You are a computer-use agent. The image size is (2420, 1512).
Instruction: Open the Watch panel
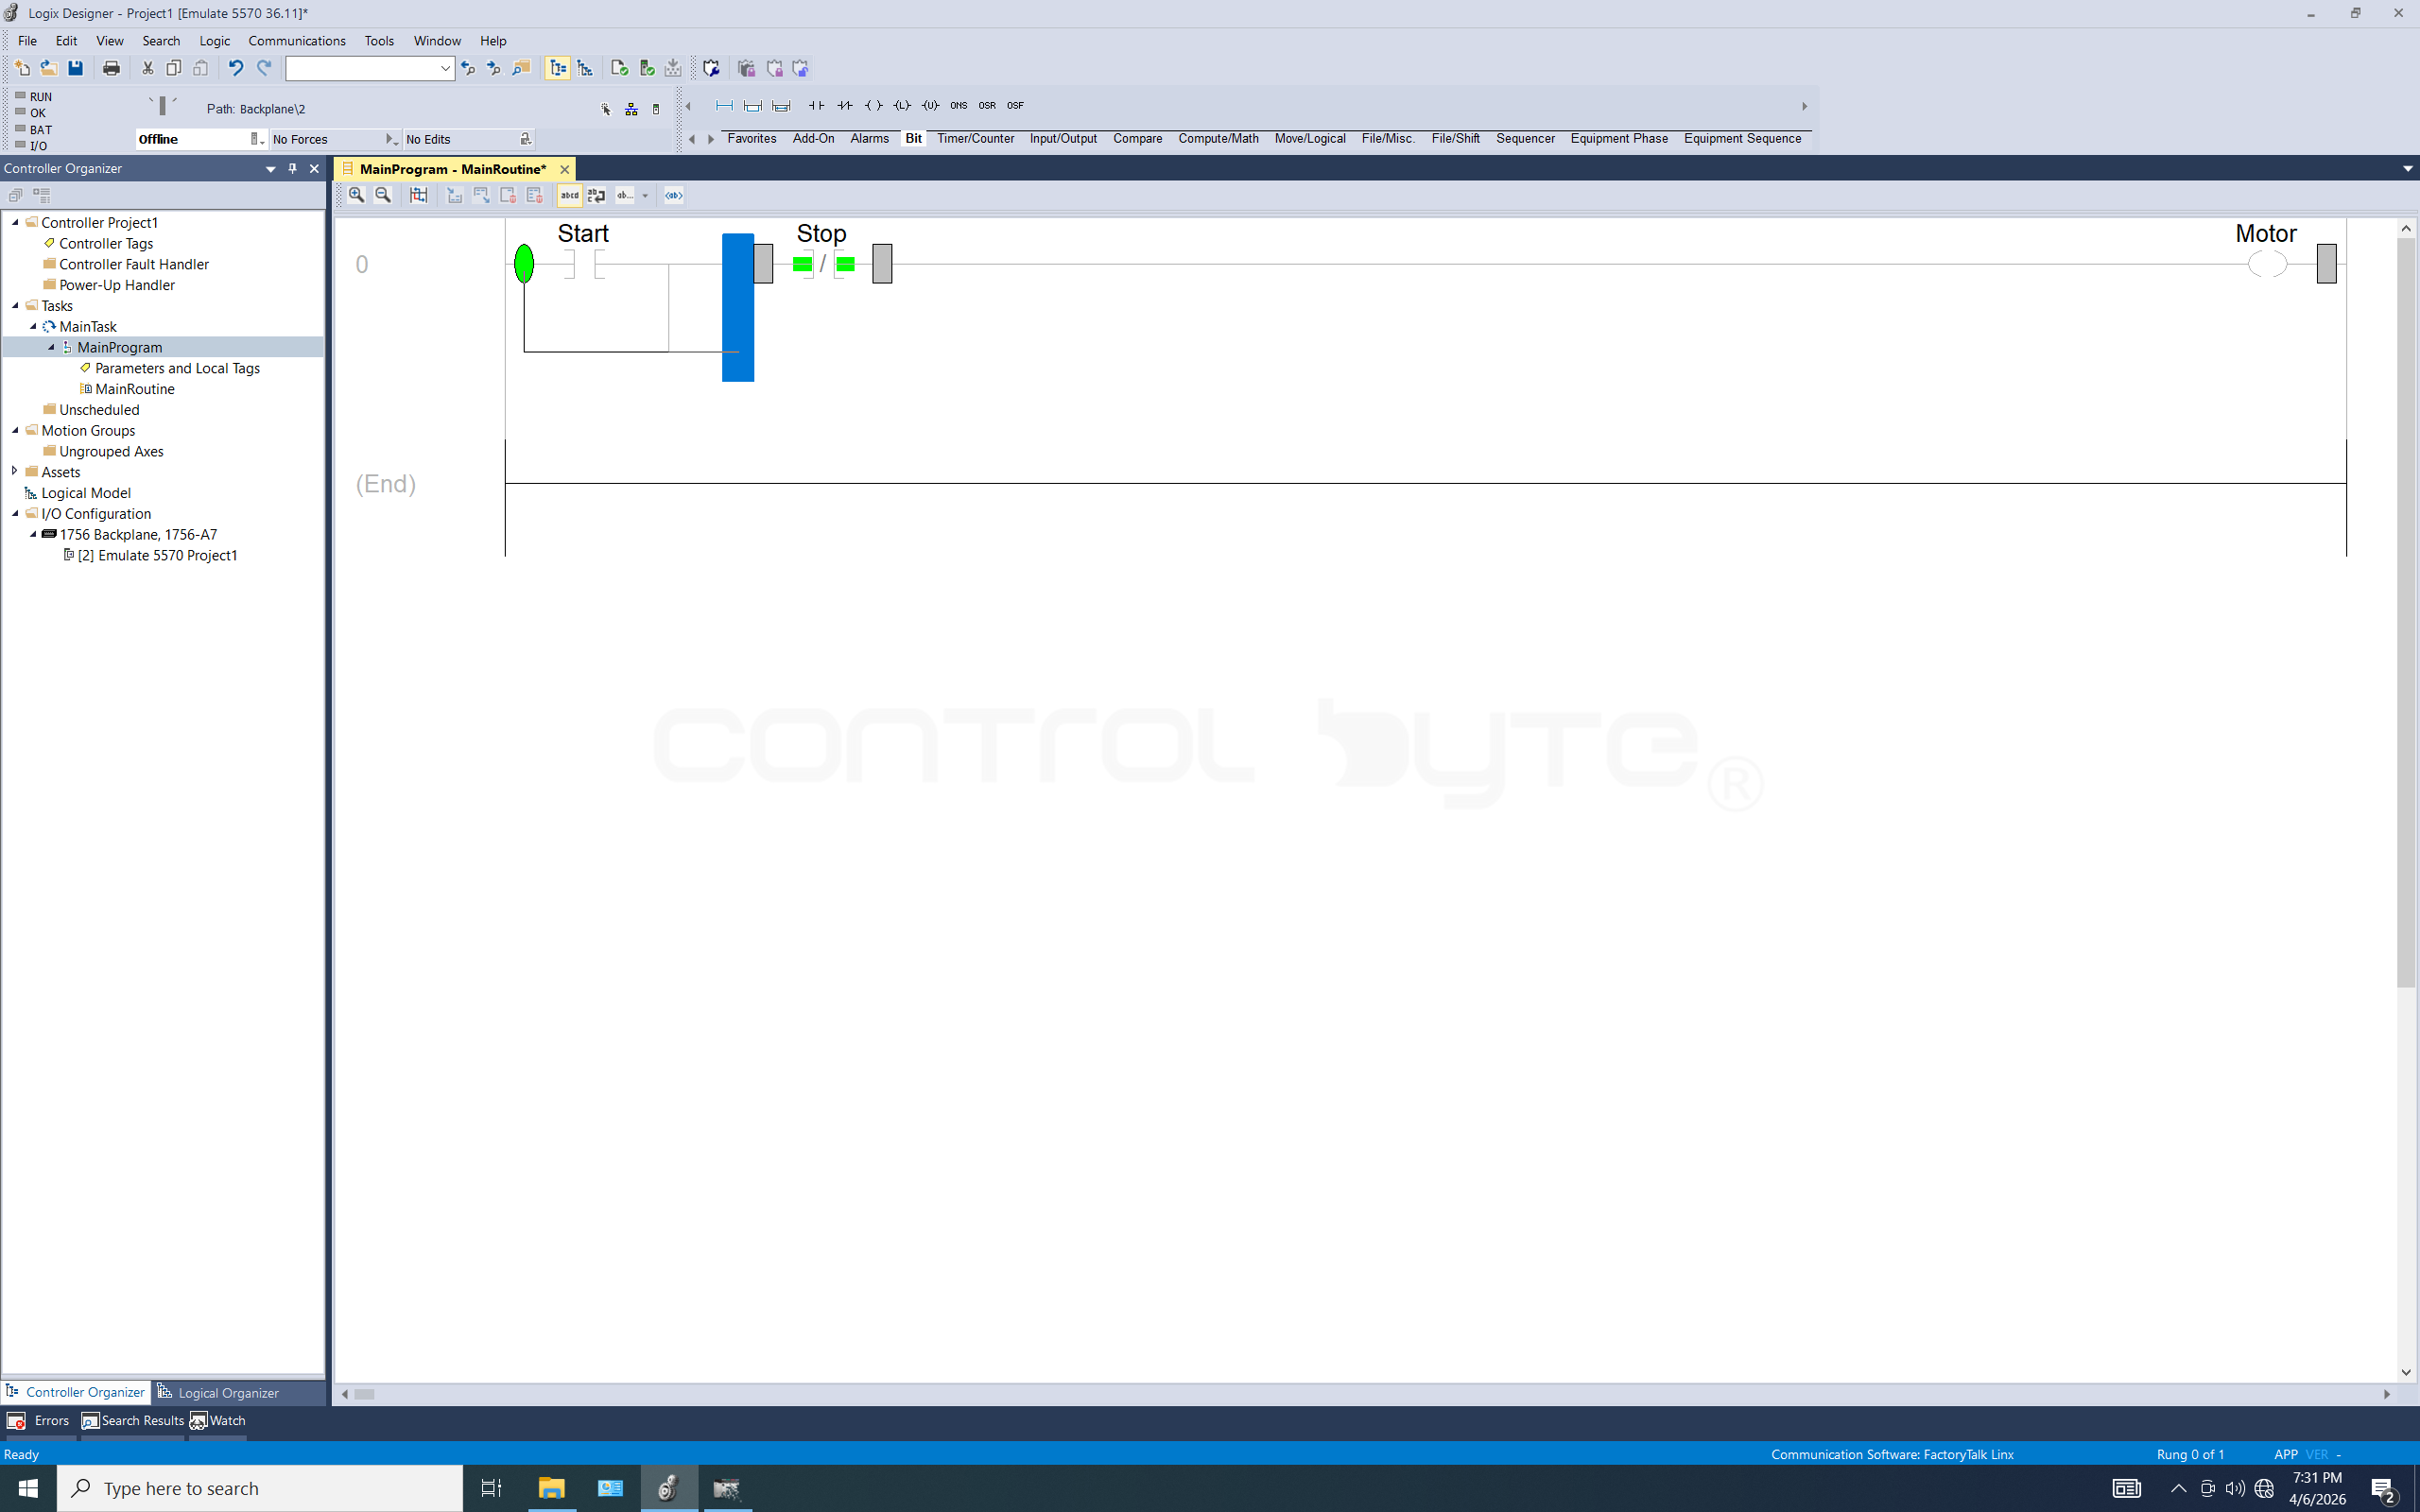coord(218,1420)
